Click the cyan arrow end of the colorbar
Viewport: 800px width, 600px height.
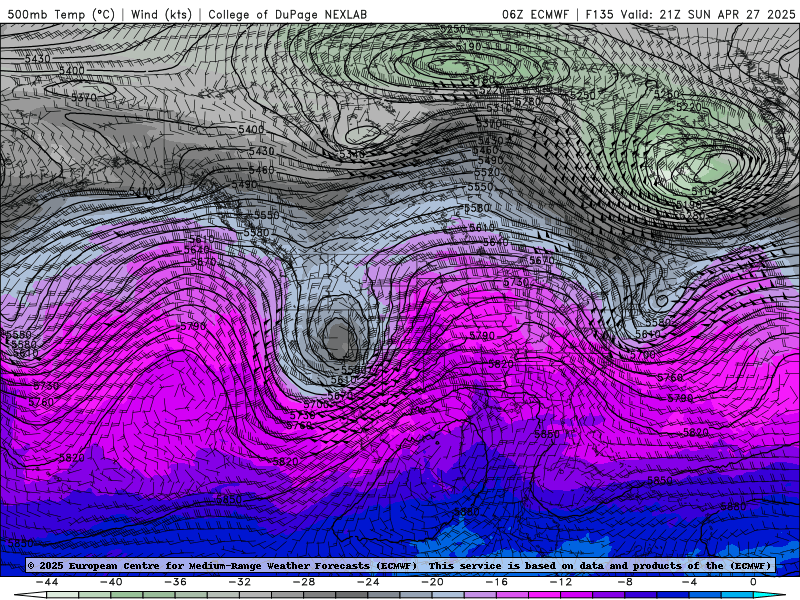[770, 595]
